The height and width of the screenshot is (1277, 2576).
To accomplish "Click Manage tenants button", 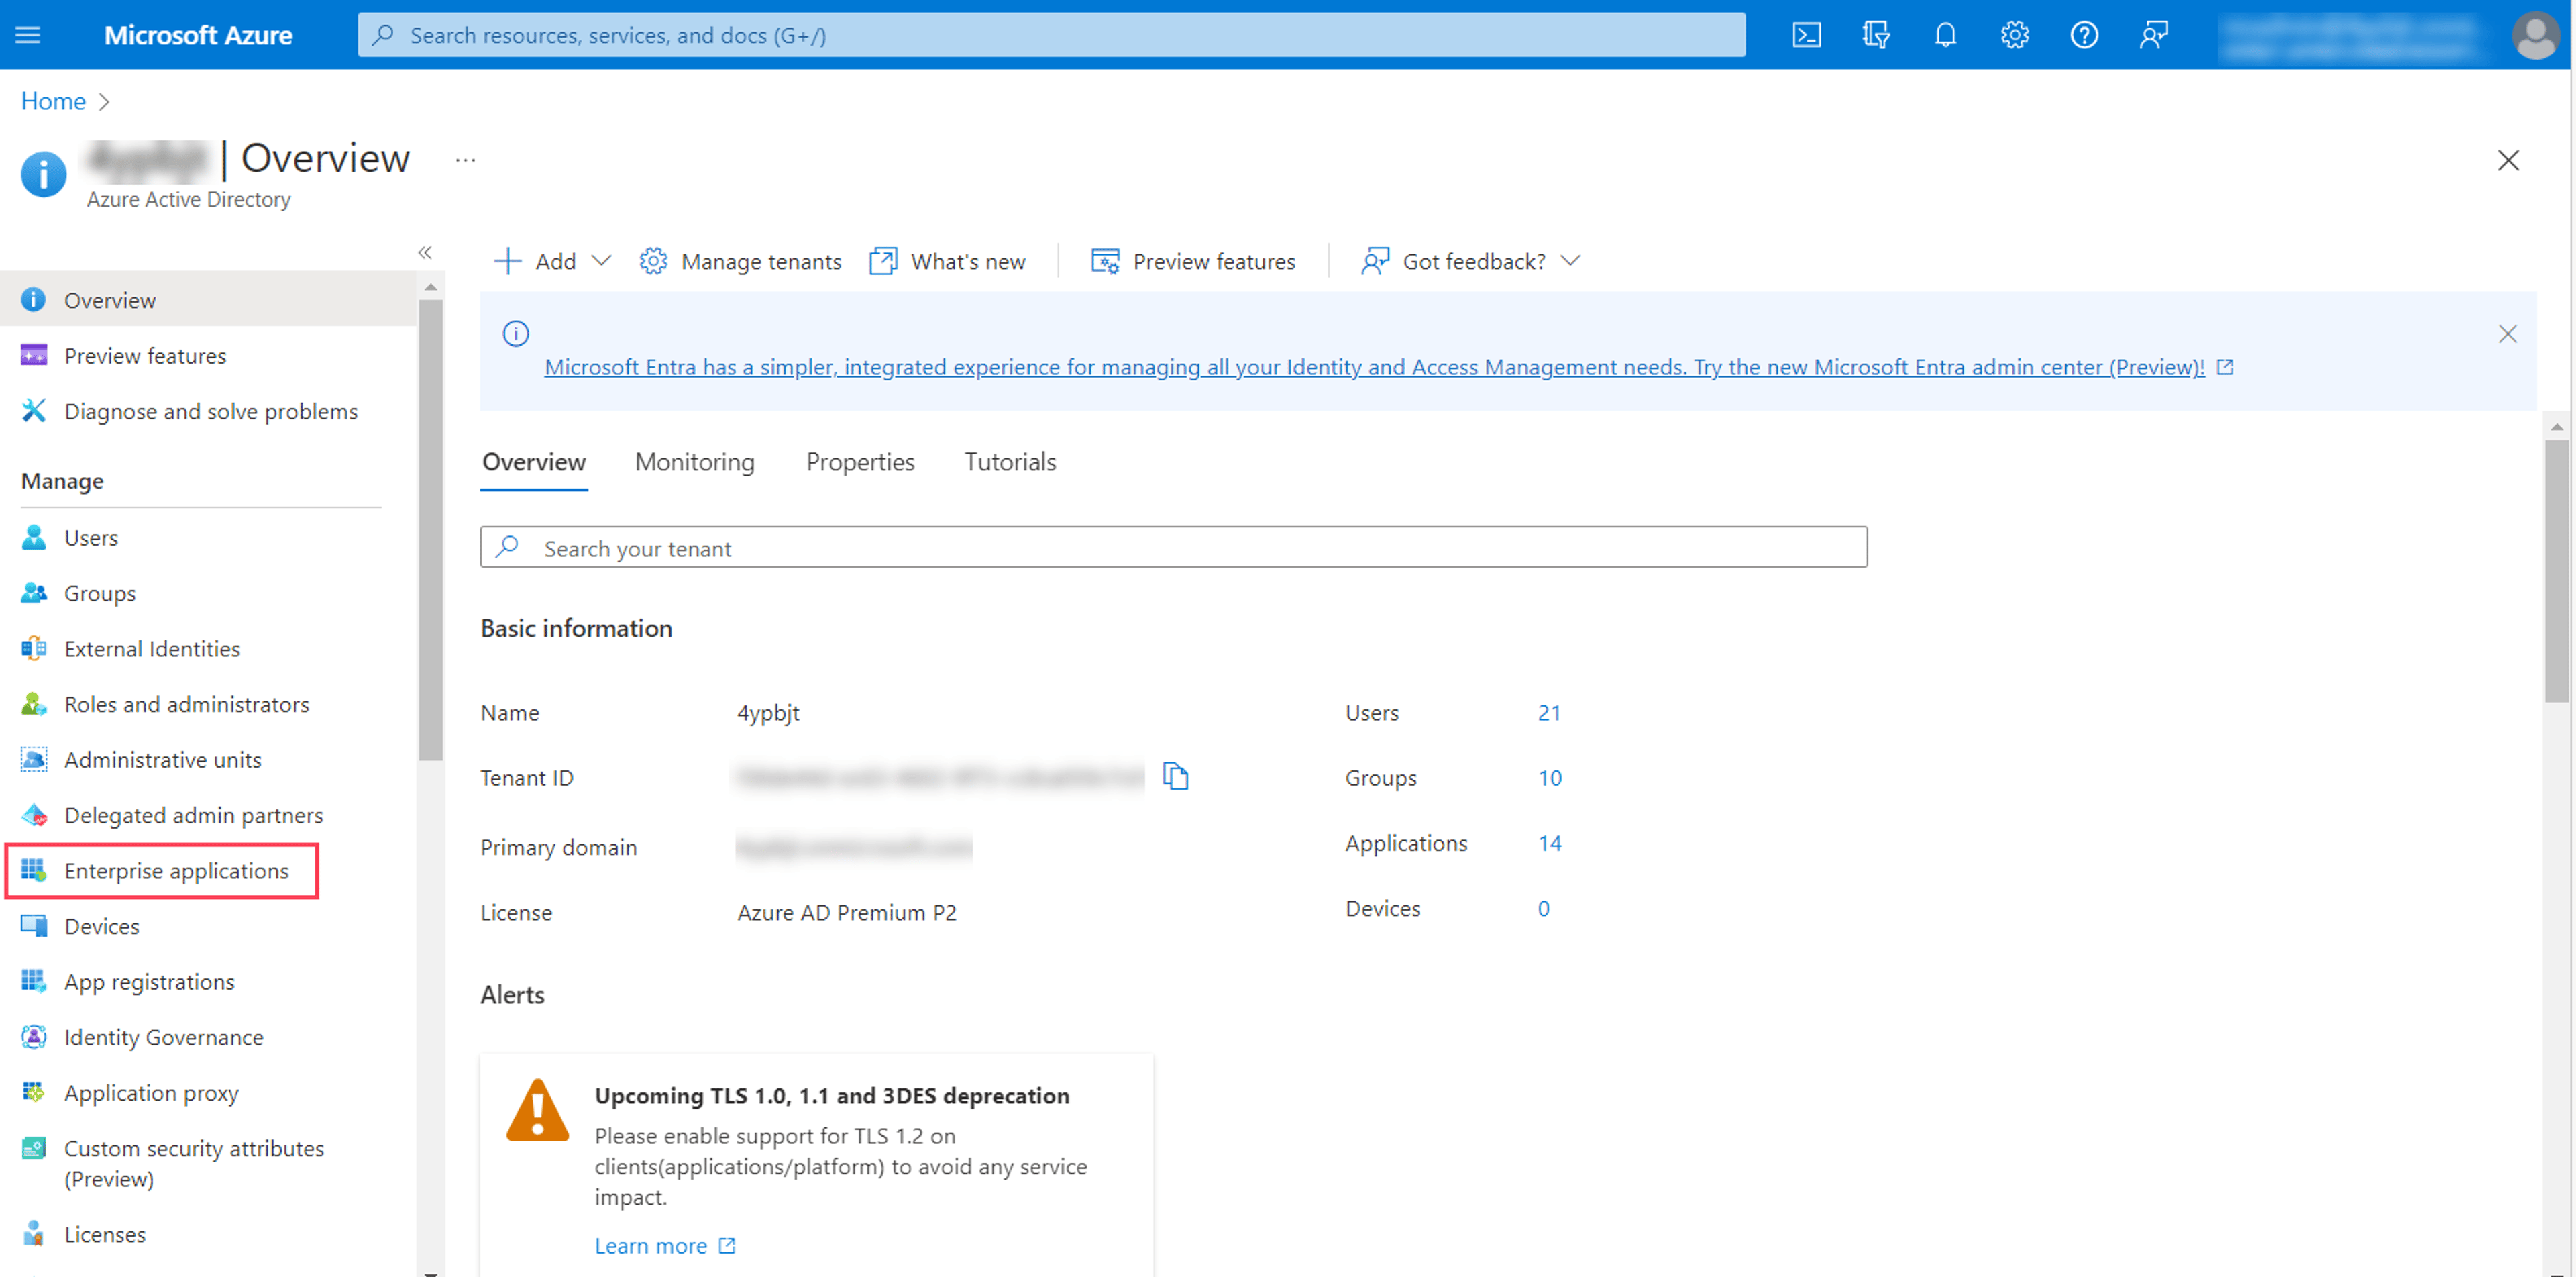I will pos(740,261).
